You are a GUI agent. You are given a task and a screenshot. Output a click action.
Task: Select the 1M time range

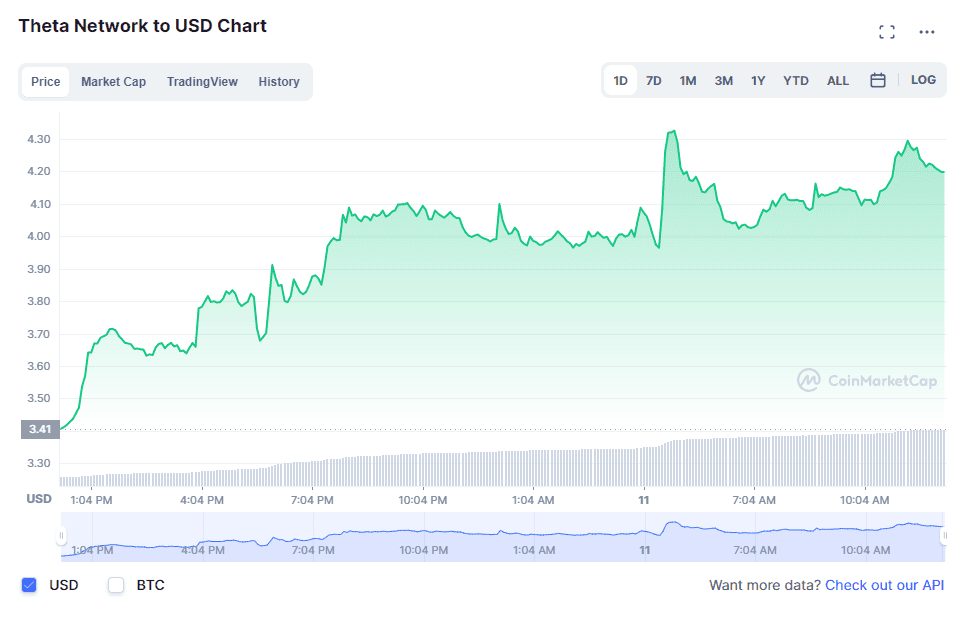(687, 80)
